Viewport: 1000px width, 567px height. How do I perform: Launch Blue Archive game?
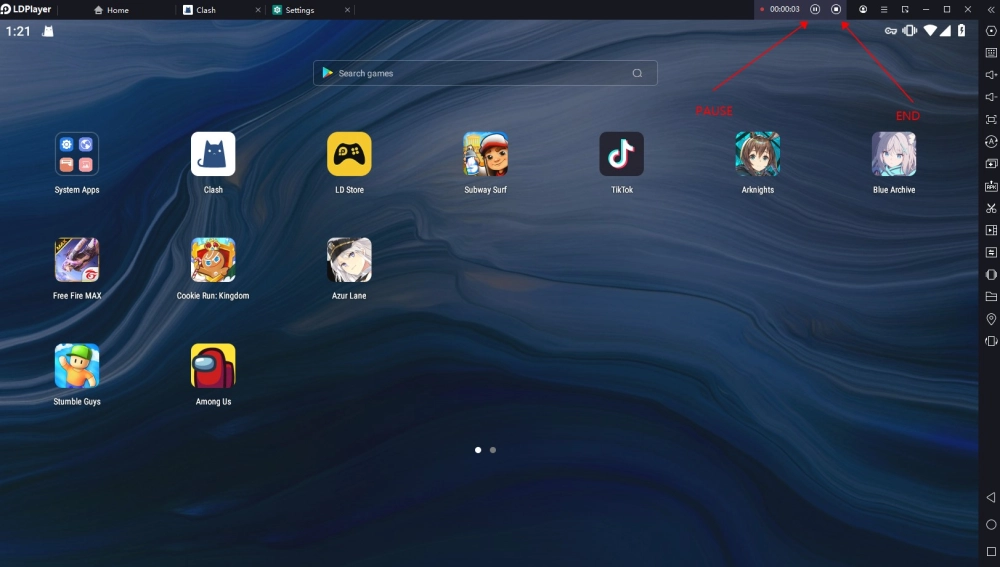[893, 154]
